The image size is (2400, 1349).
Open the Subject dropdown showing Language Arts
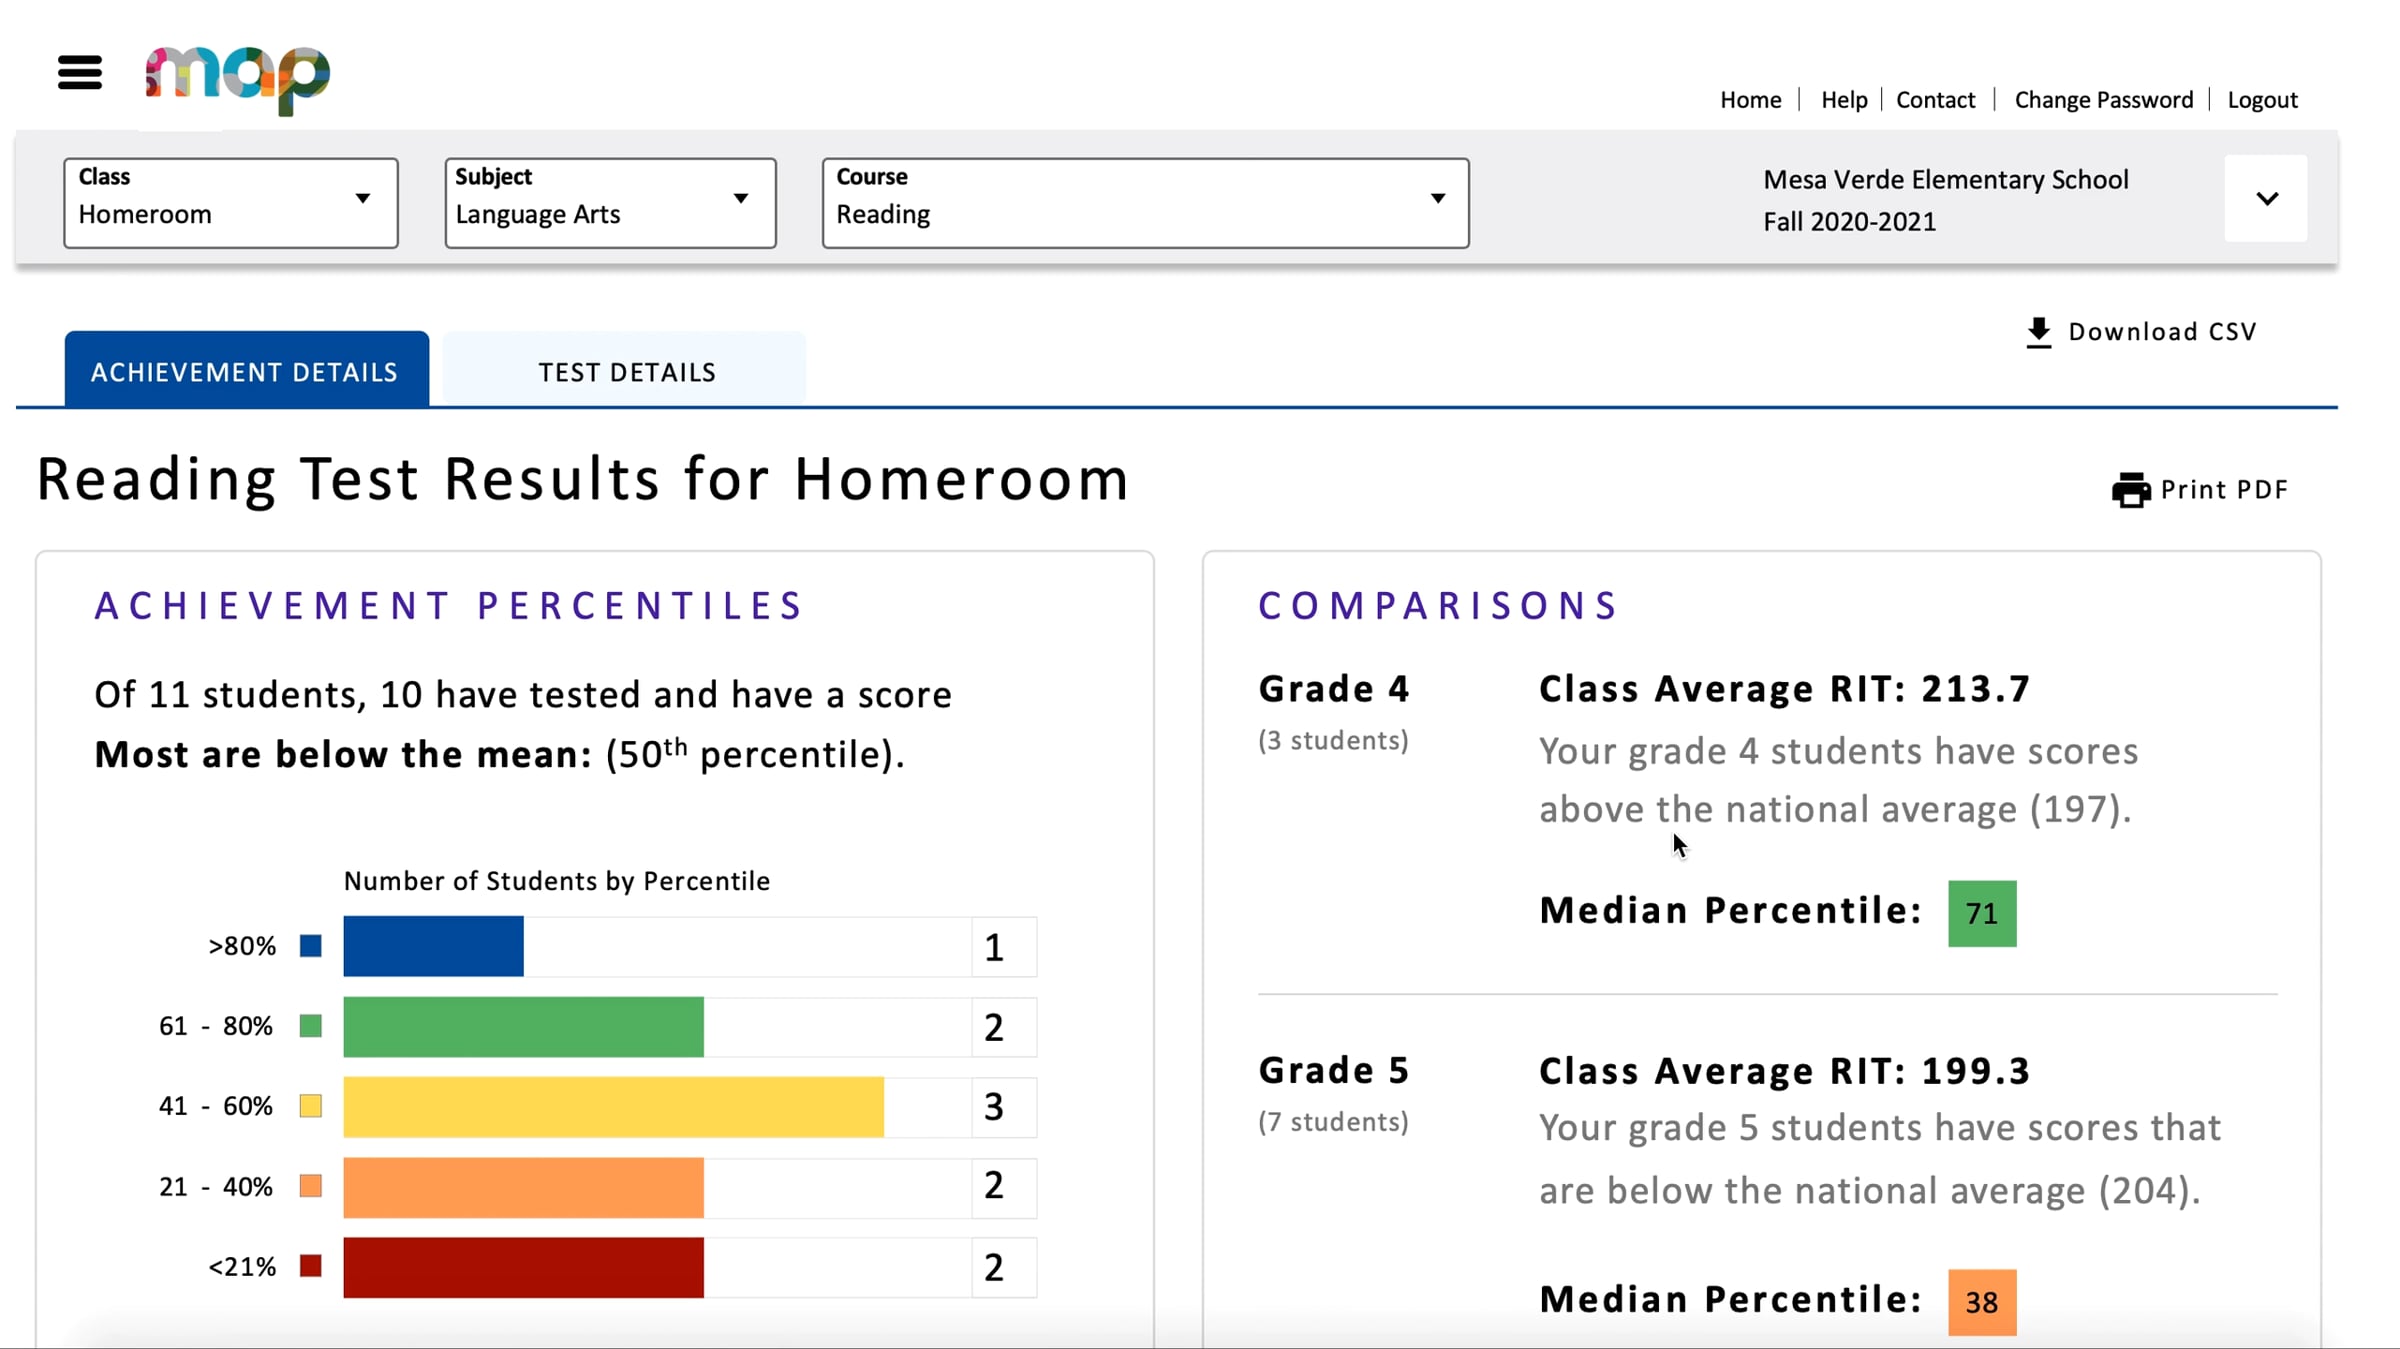(610, 203)
